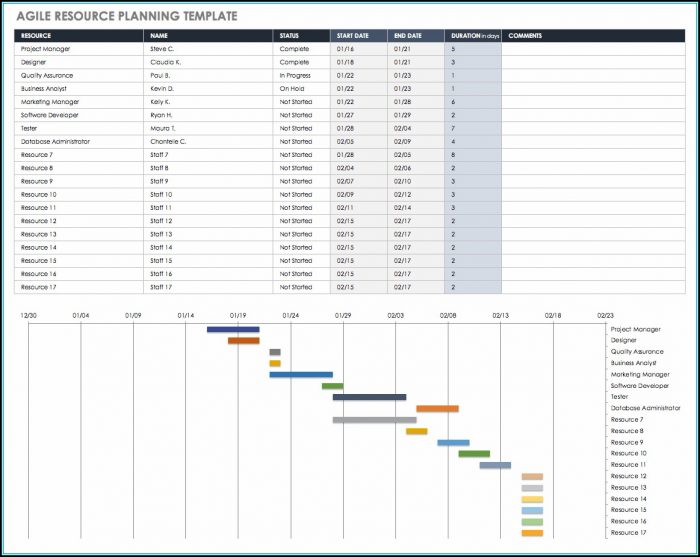Click the Complete status for Project Manager

[301, 49]
